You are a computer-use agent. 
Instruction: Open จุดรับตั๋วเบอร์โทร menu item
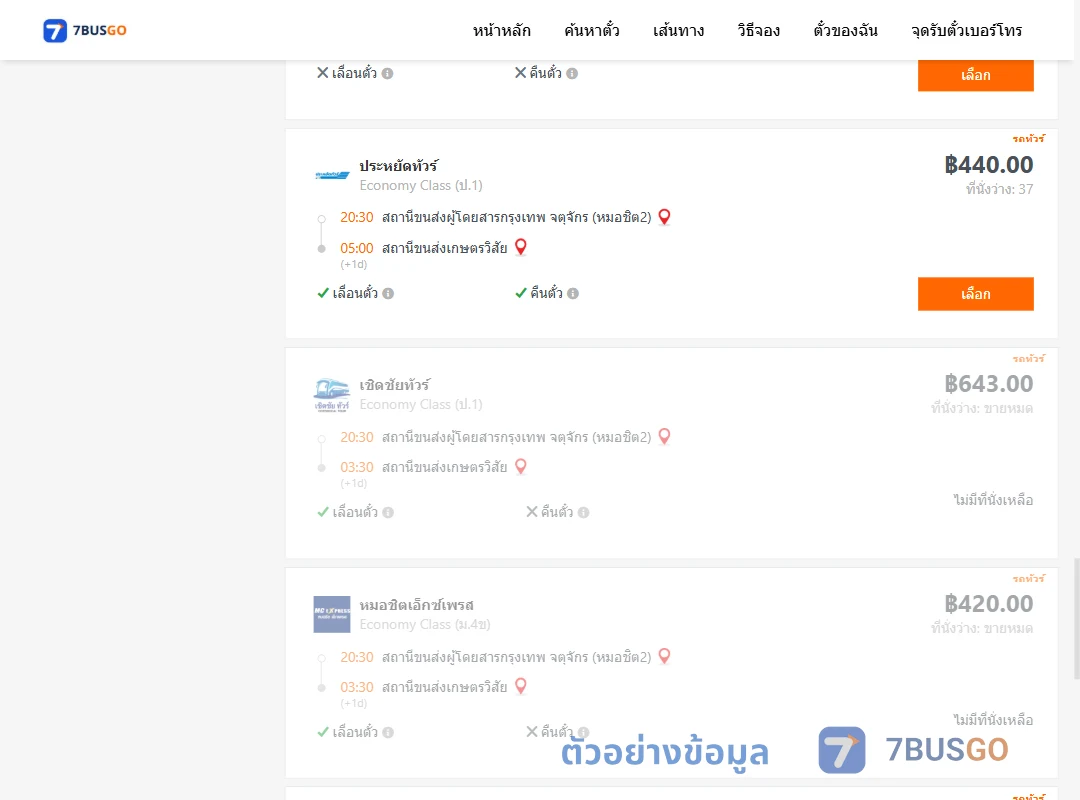point(966,30)
